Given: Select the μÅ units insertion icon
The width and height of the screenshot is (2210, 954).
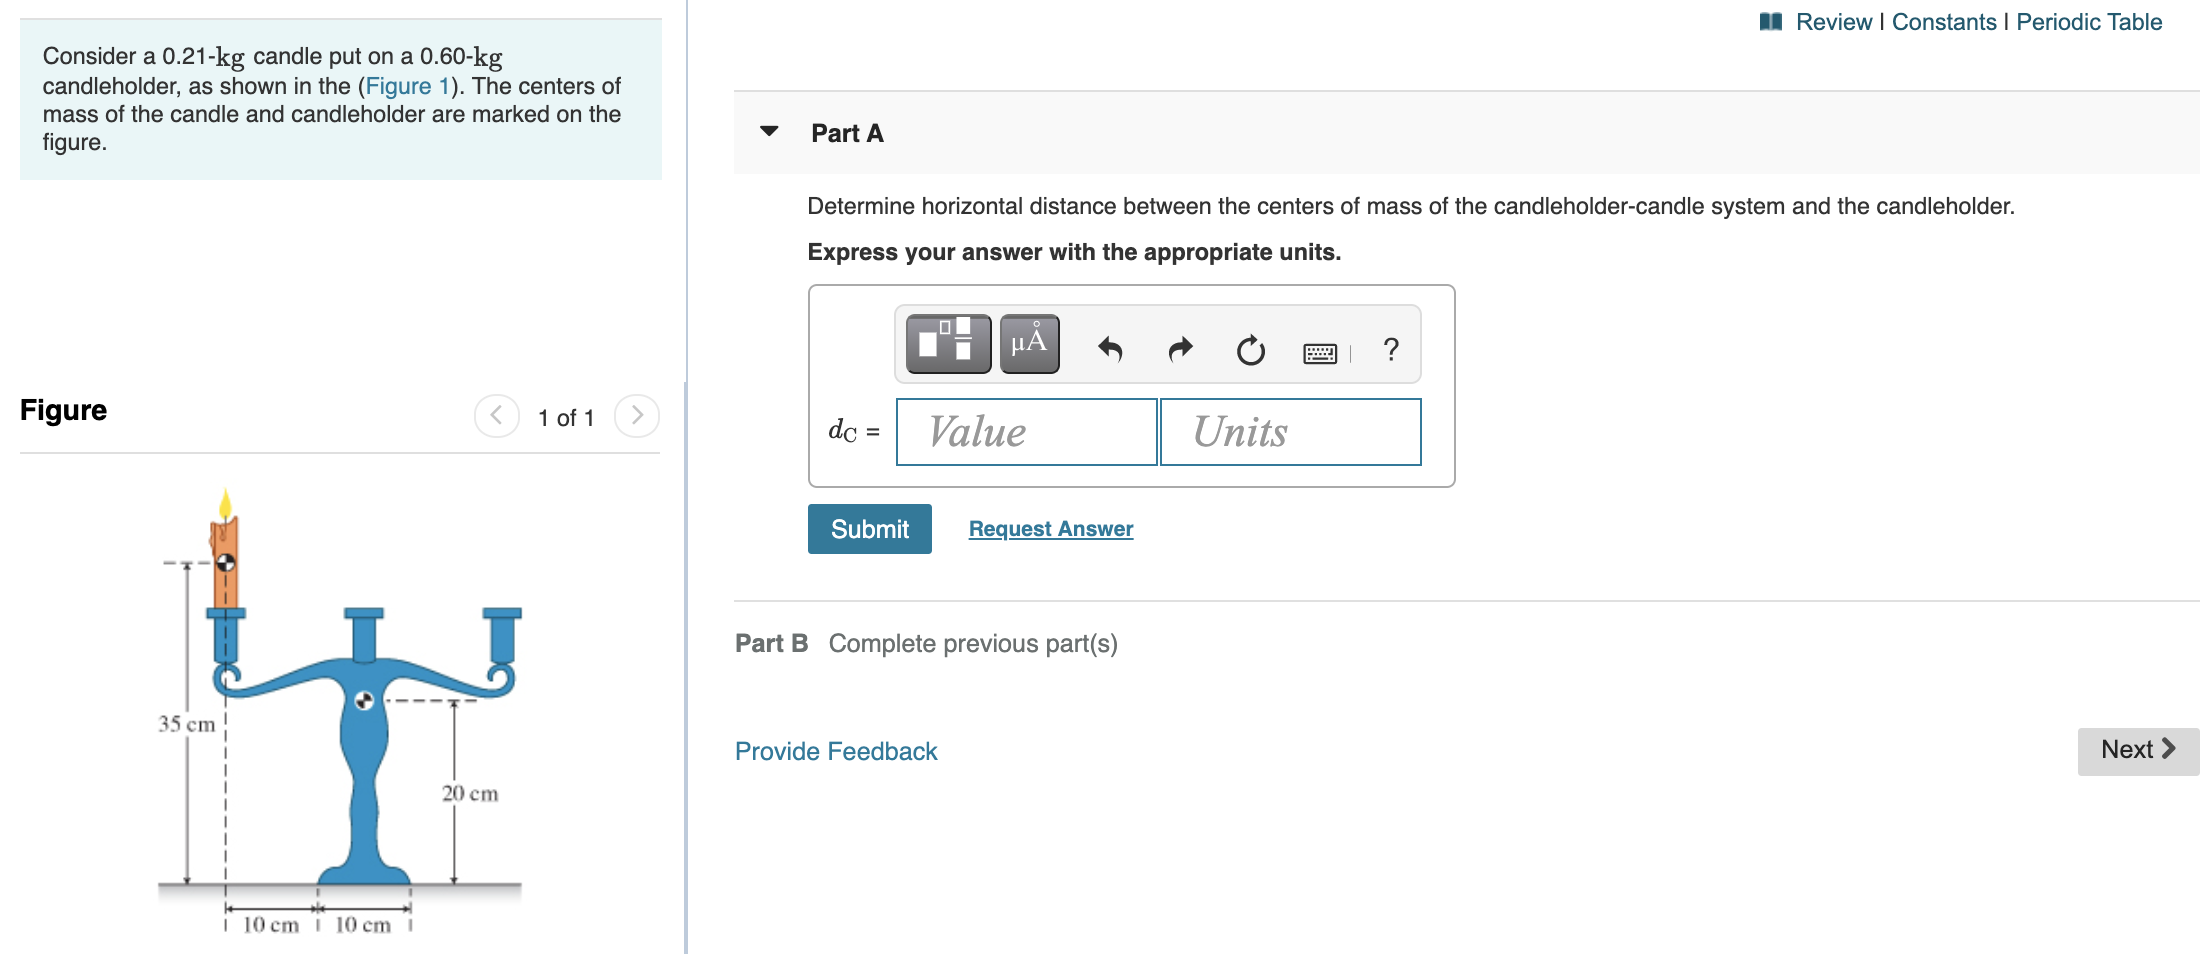Looking at the screenshot, I should coord(1030,345).
